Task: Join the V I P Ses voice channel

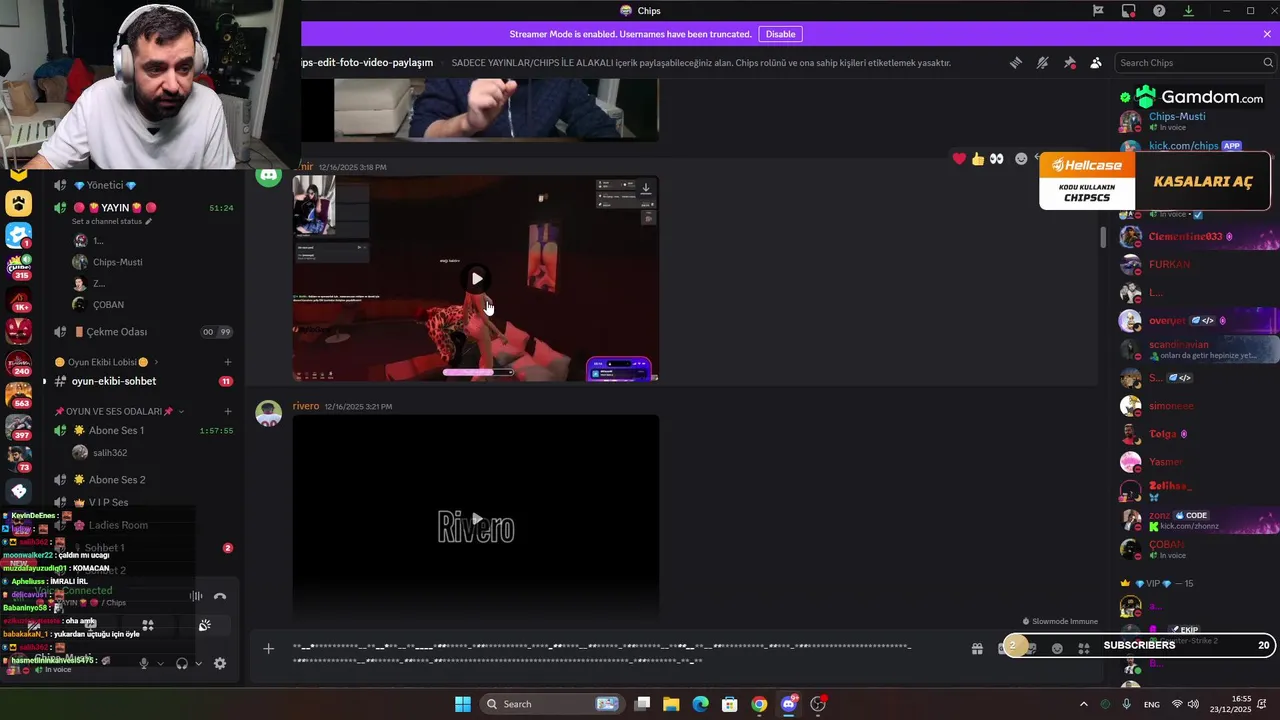Action: (x=108, y=502)
